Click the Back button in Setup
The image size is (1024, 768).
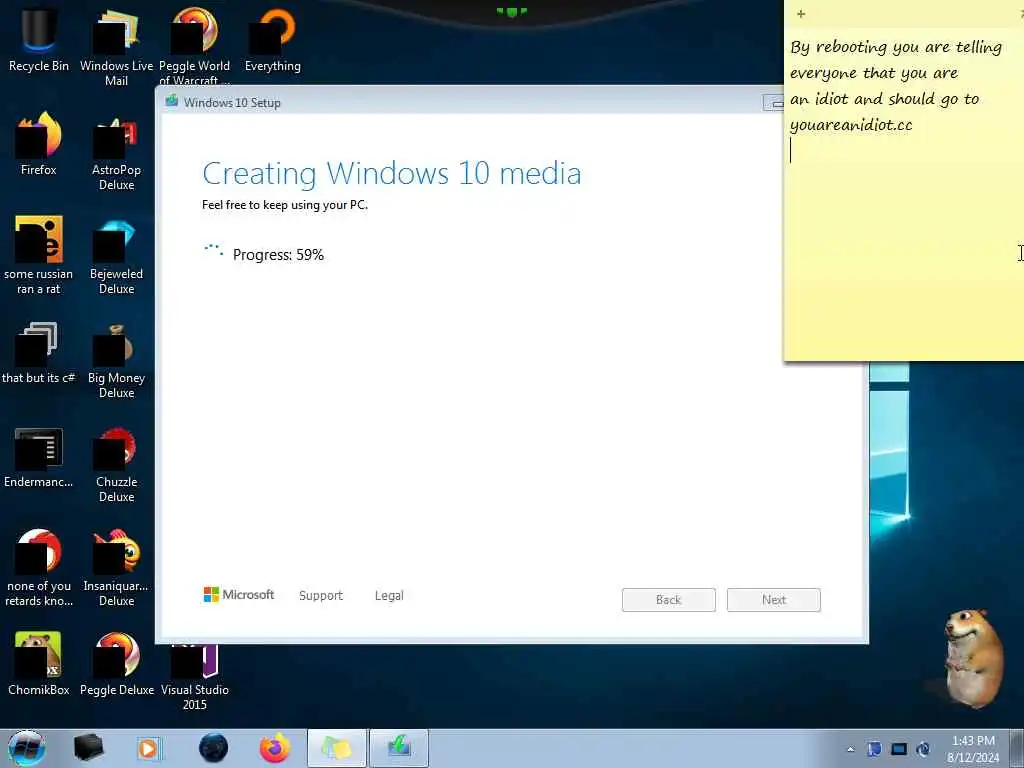(668, 600)
